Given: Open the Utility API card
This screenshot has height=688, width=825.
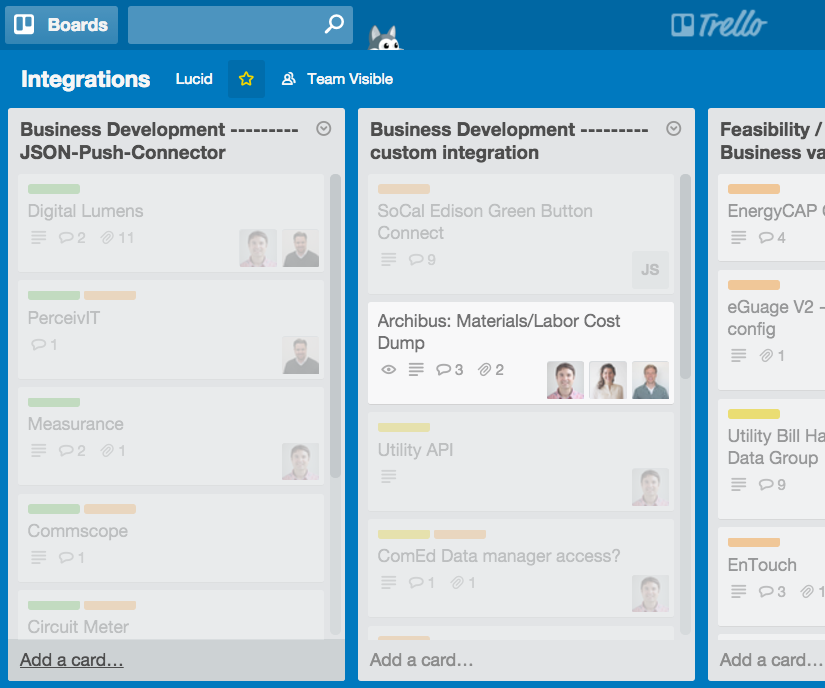Looking at the screenshot, I should coord(521,462).
